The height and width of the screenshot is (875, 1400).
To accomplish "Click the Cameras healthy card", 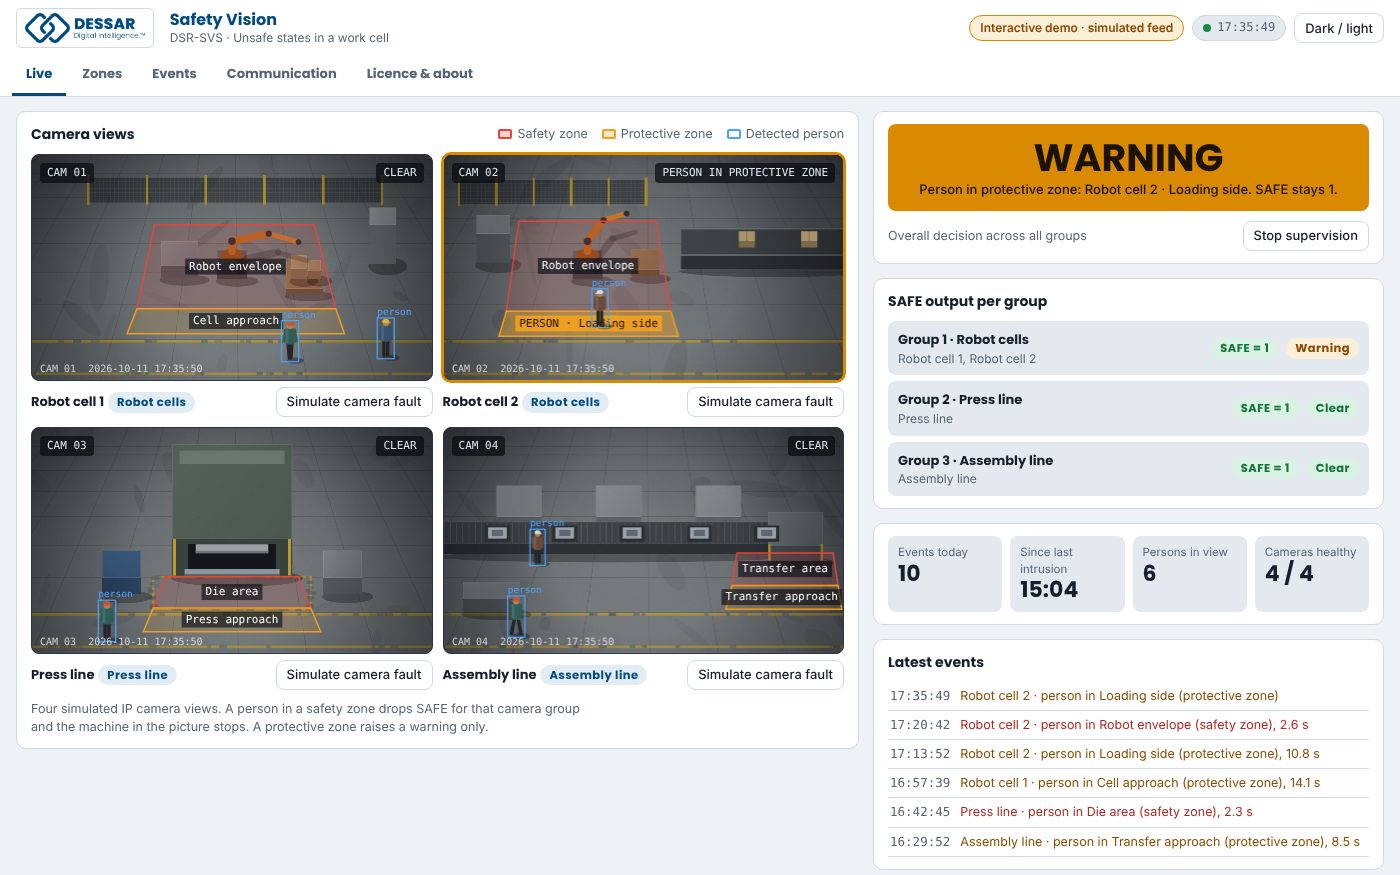I will point(1311,574).
